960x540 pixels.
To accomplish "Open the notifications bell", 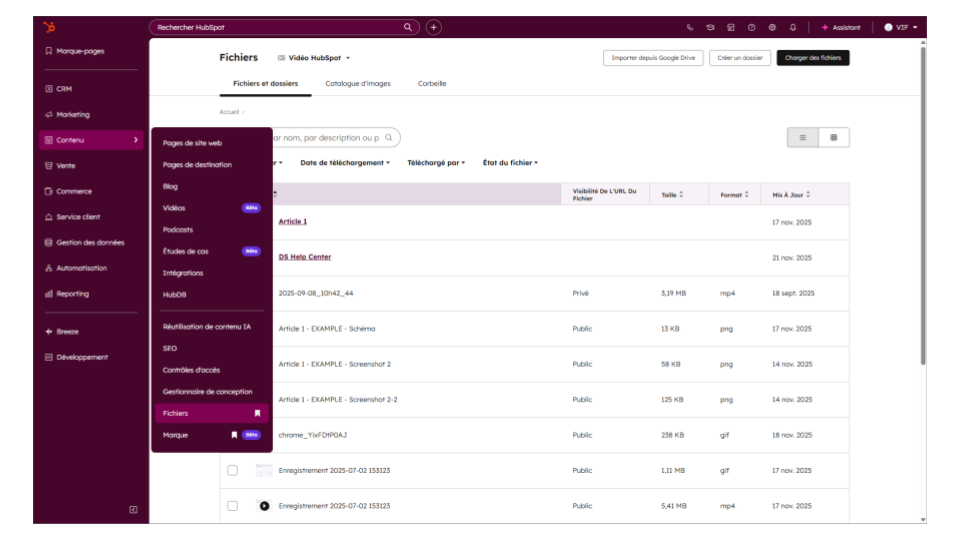I will pyautogui.click(x=793, y=27).
